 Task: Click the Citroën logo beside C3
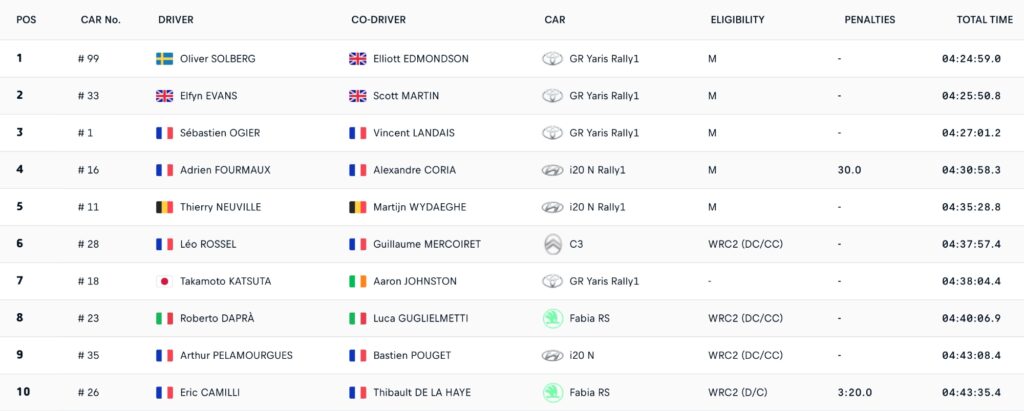pyautogui.click(x=552, y=244)
